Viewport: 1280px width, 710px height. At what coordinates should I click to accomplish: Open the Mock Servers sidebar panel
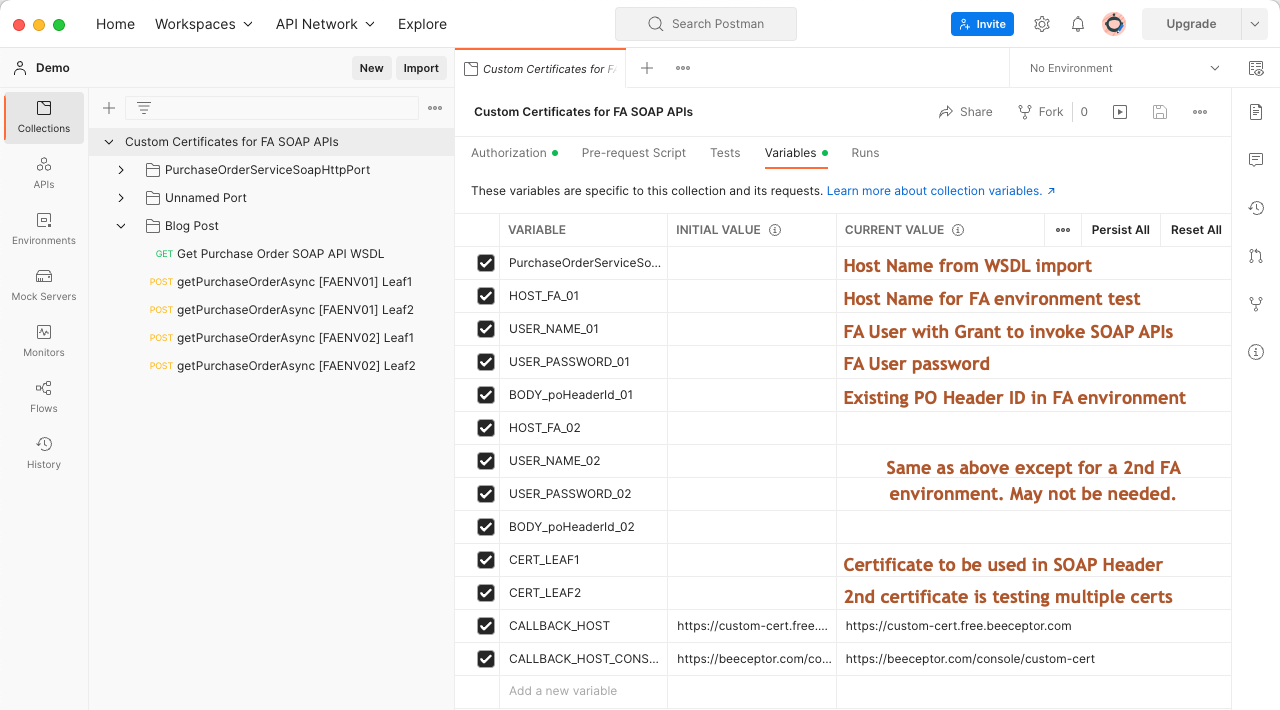pos(44,284)
